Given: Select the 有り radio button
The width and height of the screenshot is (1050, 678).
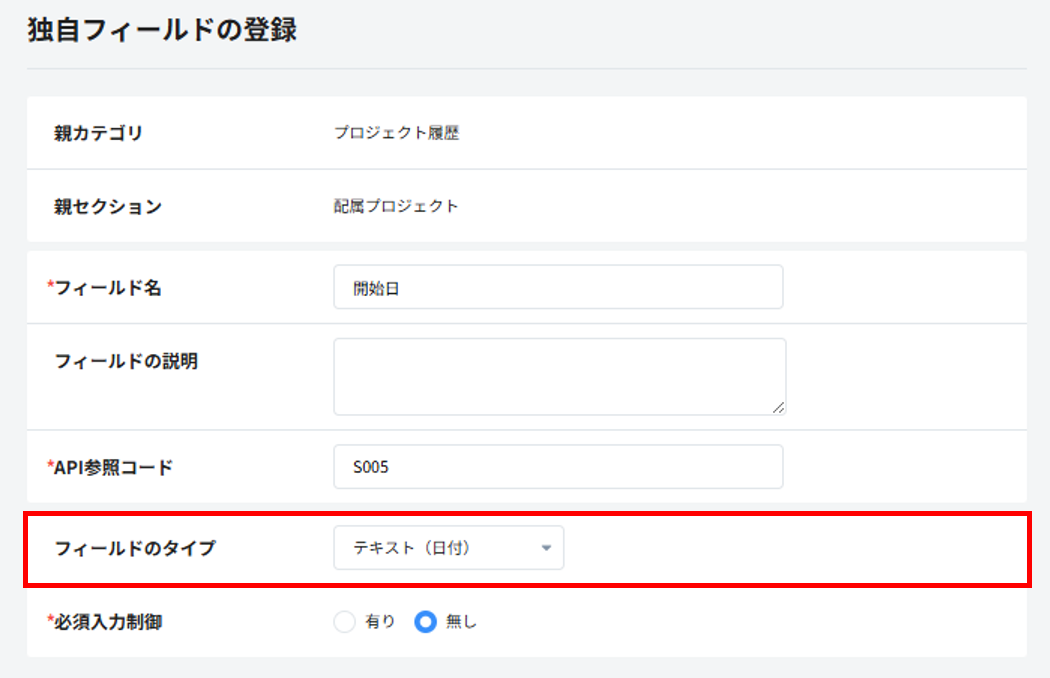Looking at the screenshot, I should [344, 622].
